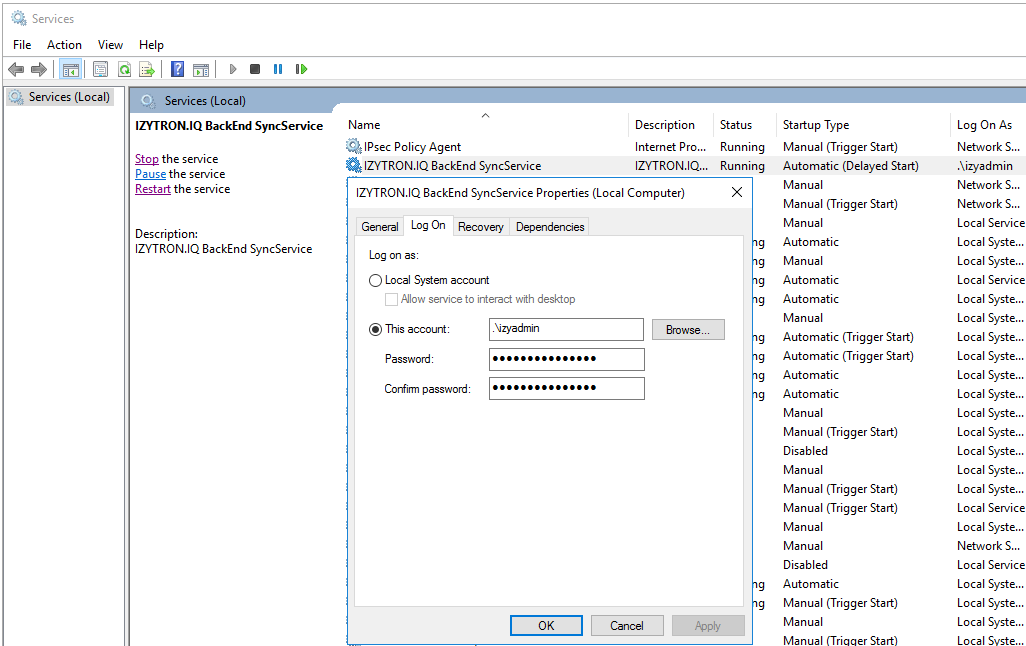Click the This account name field

pos(566,329)
